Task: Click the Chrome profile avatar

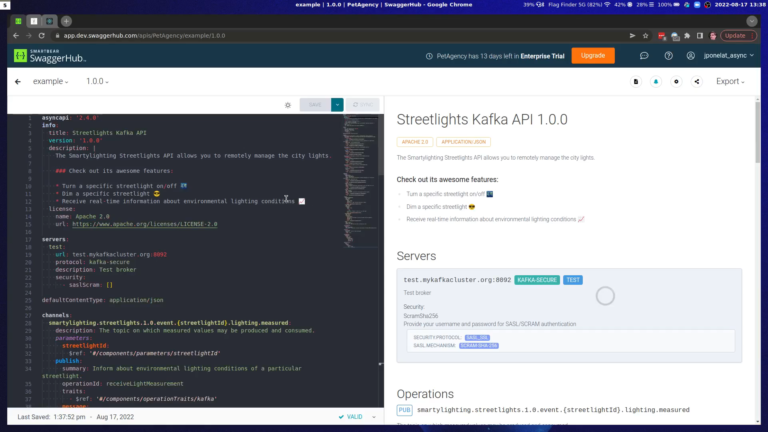Action: tap(713, 36)
